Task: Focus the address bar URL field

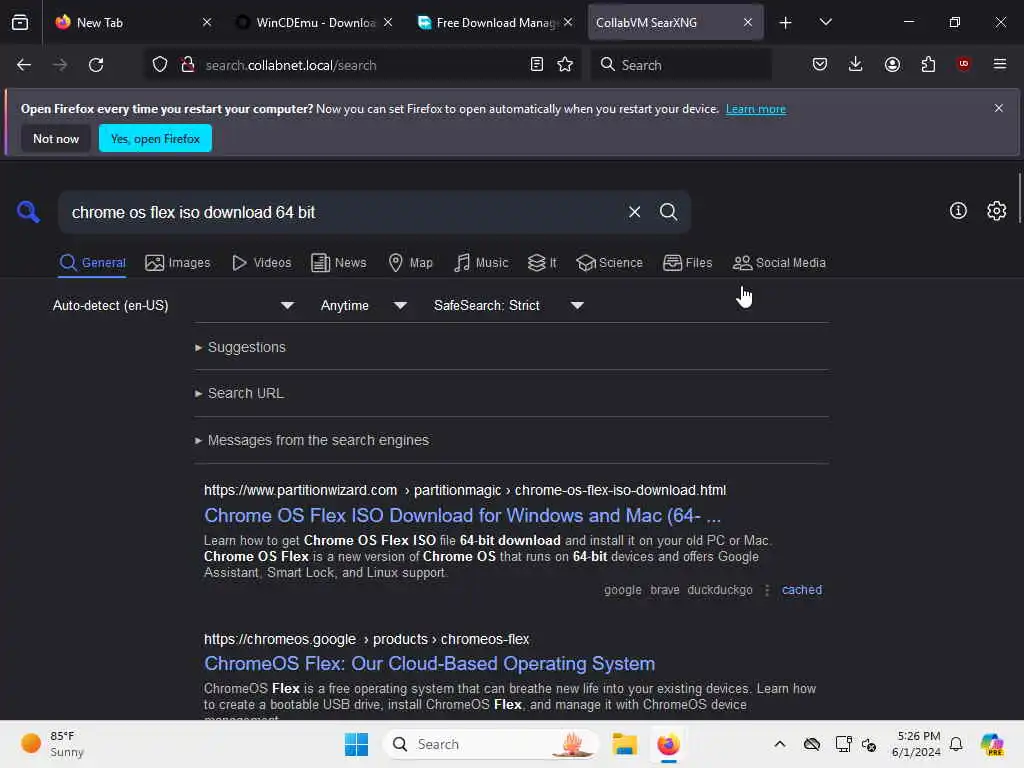Action: pyautogui.click(x=362, y=65)
